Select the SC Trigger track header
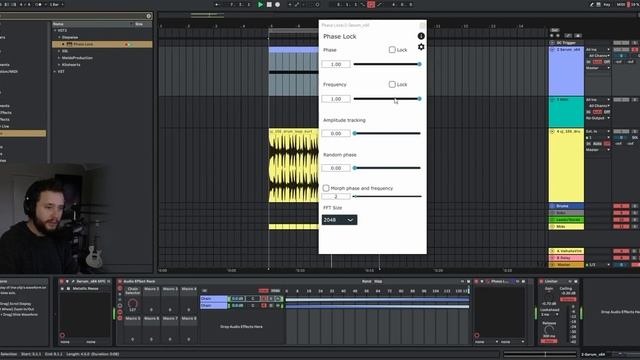This screenshot has height=360, width=640. pos(566,42)
